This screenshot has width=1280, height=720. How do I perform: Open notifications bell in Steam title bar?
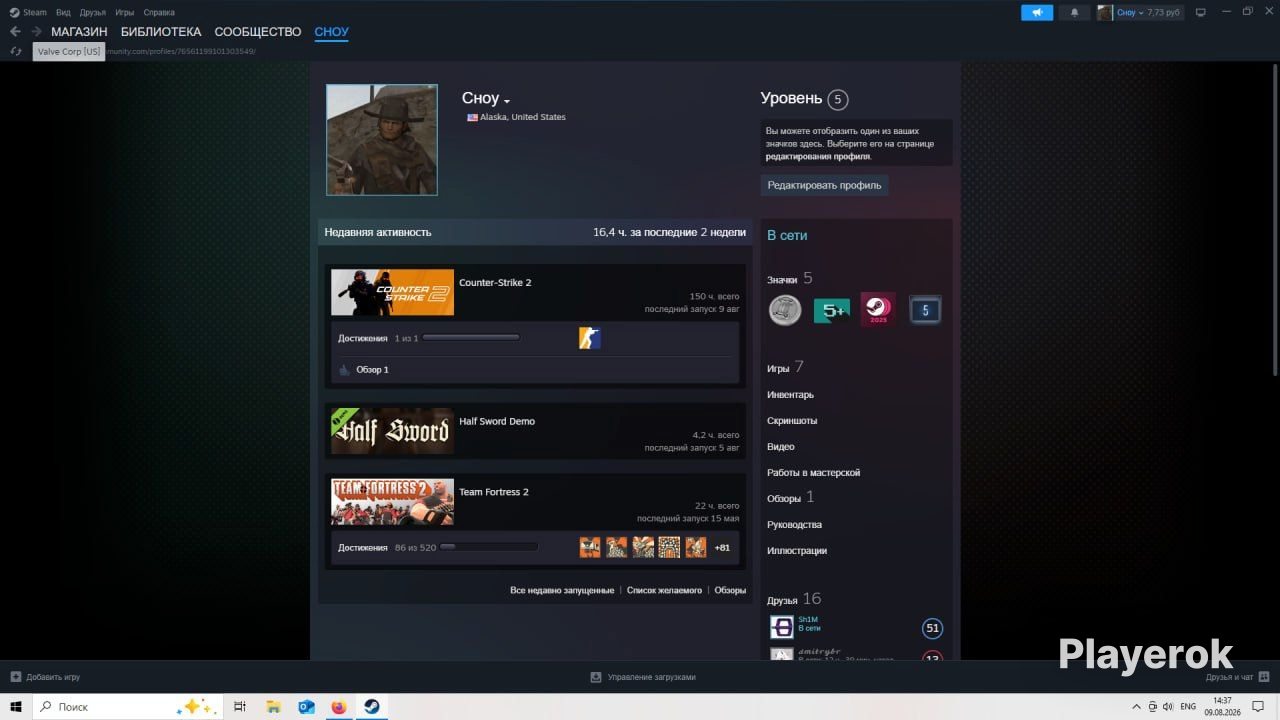(1075, 12)
